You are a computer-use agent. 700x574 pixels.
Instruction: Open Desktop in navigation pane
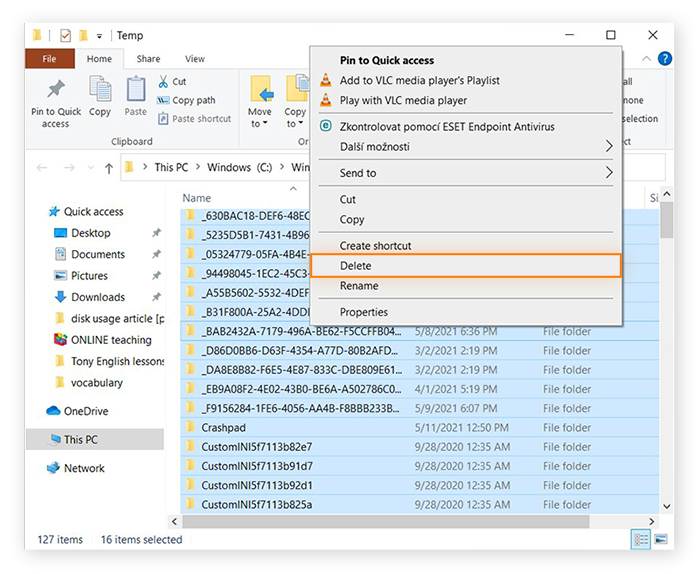[91, 233]
